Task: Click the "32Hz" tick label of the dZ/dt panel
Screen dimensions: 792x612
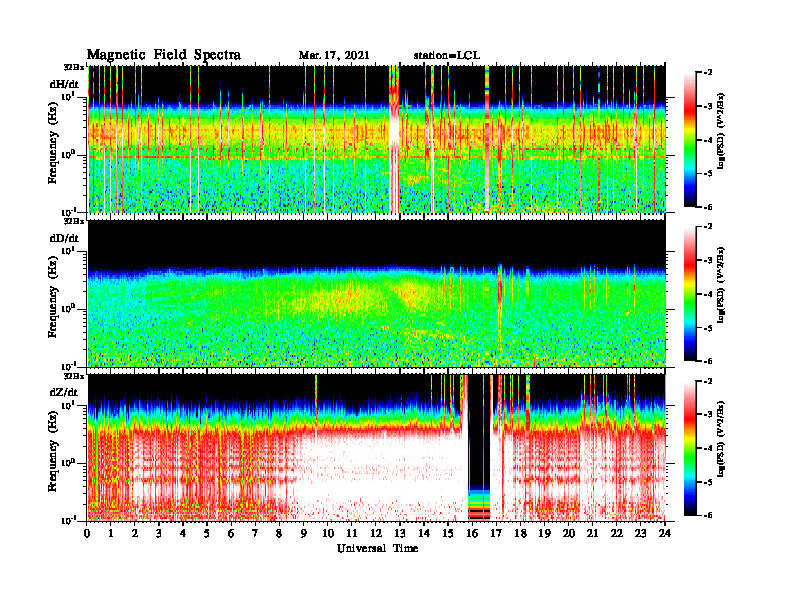Action: [x=75, y=376]
